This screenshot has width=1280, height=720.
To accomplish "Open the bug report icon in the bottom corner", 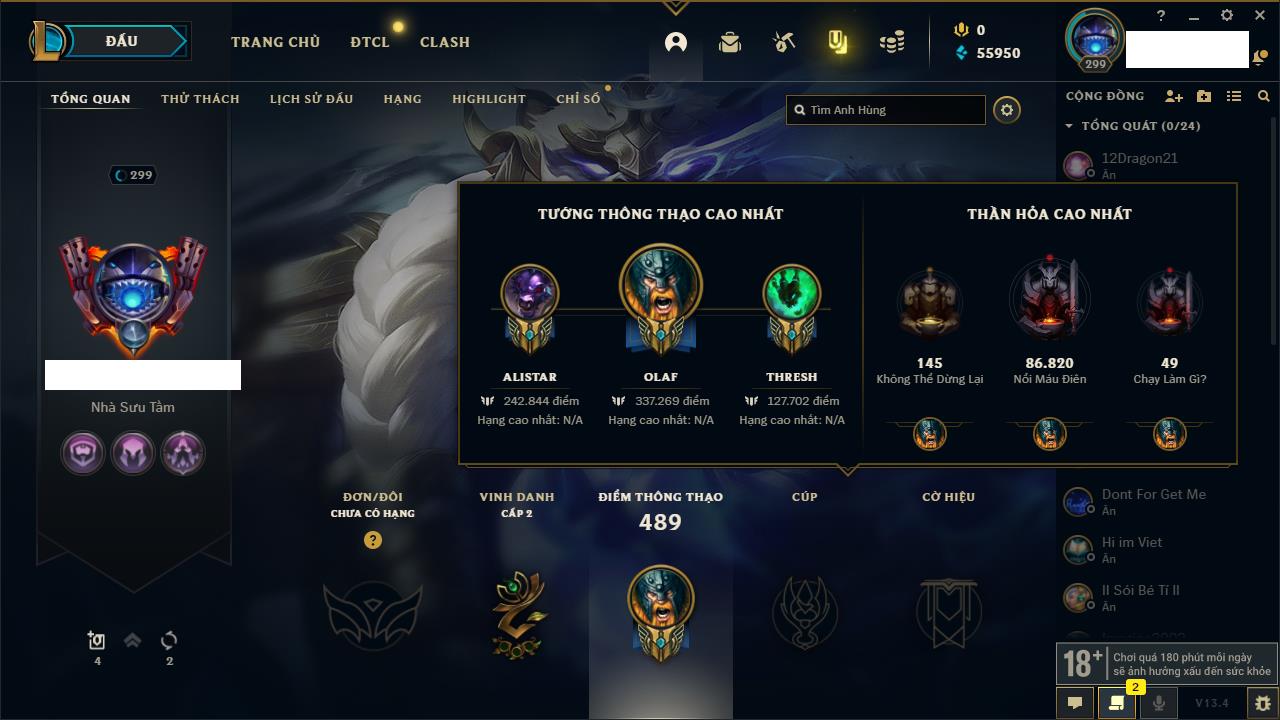I will [x=1263, y=703].
